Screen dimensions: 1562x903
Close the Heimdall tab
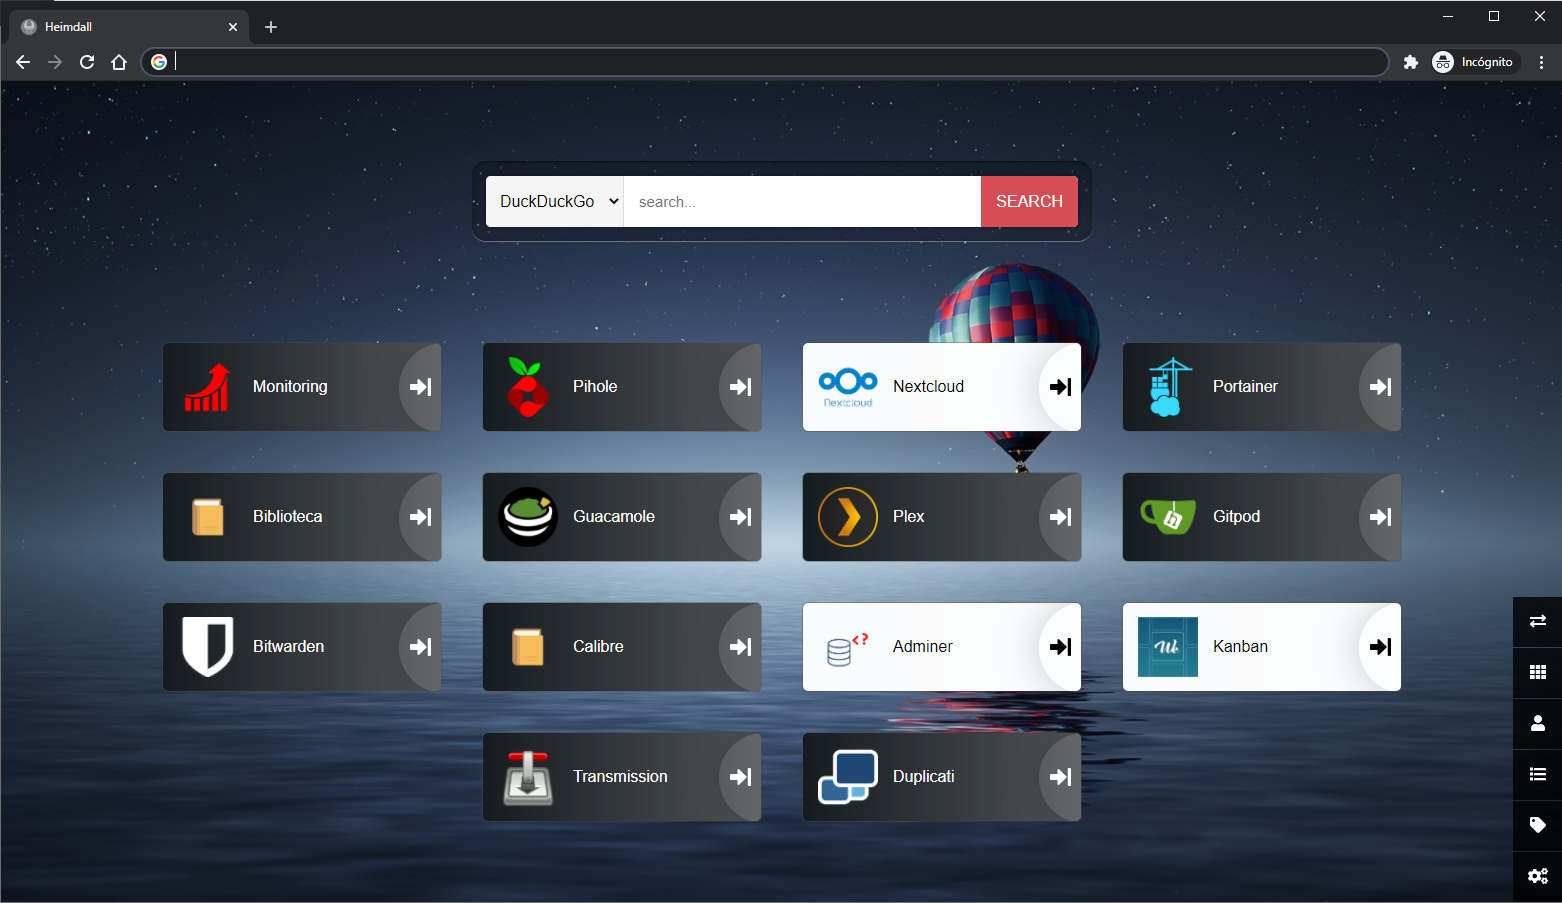[x=233, y=27]
